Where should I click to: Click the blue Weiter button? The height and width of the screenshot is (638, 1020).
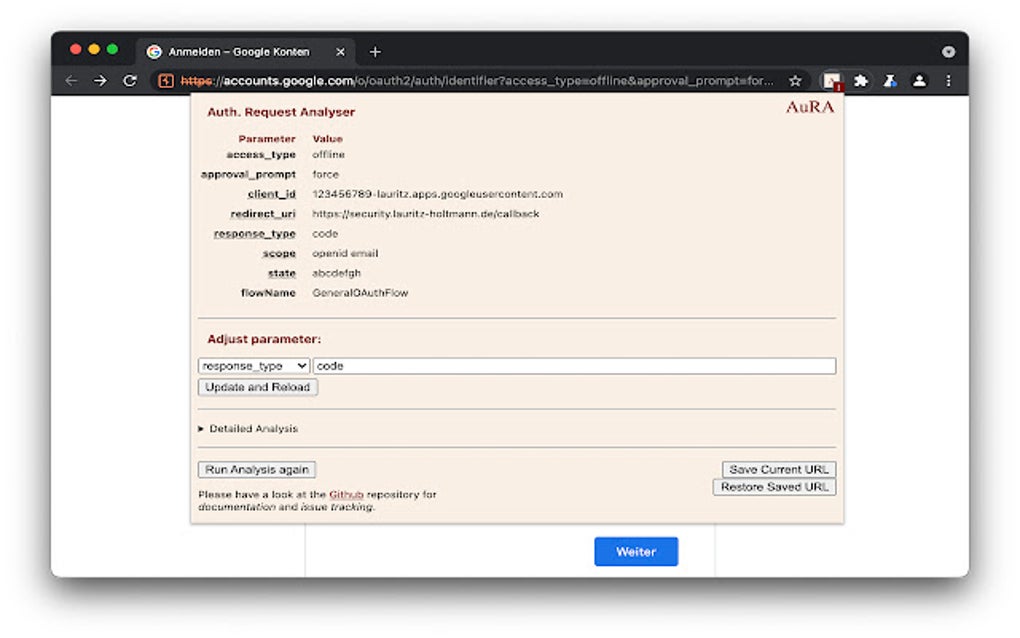[x=636, y=551]
